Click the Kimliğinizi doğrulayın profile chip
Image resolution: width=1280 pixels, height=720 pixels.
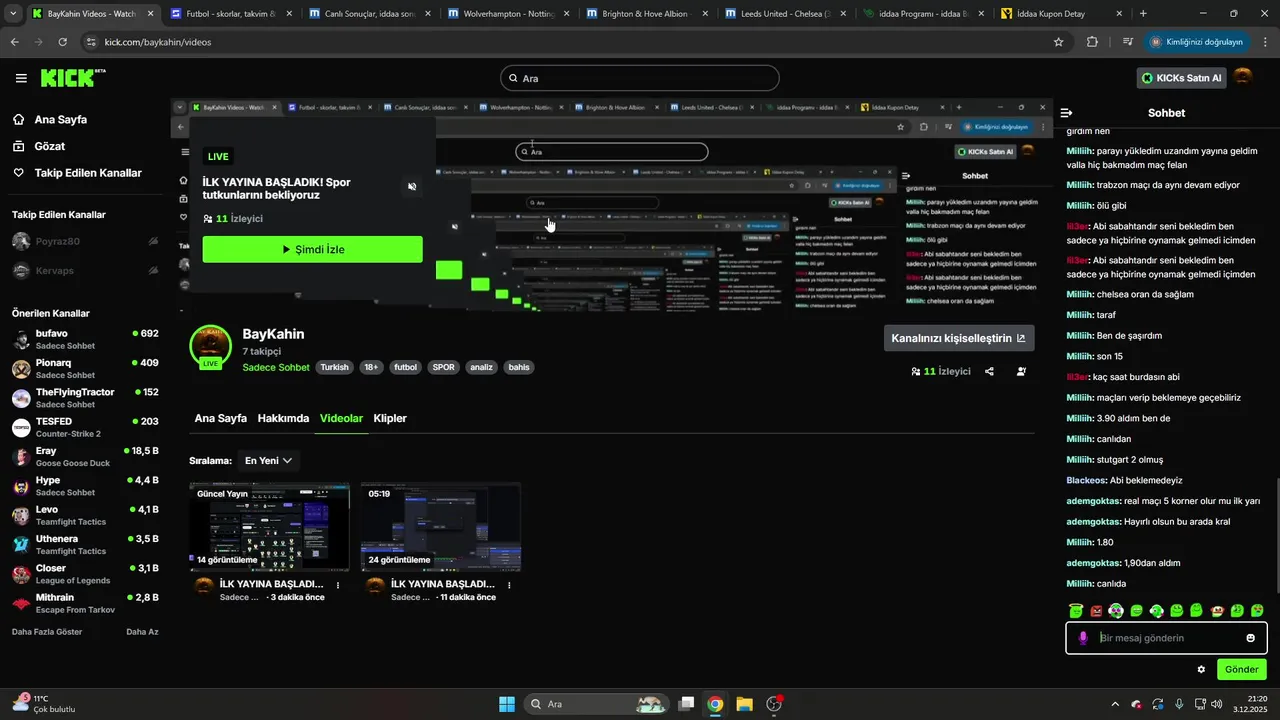[x=1196, y=42]
